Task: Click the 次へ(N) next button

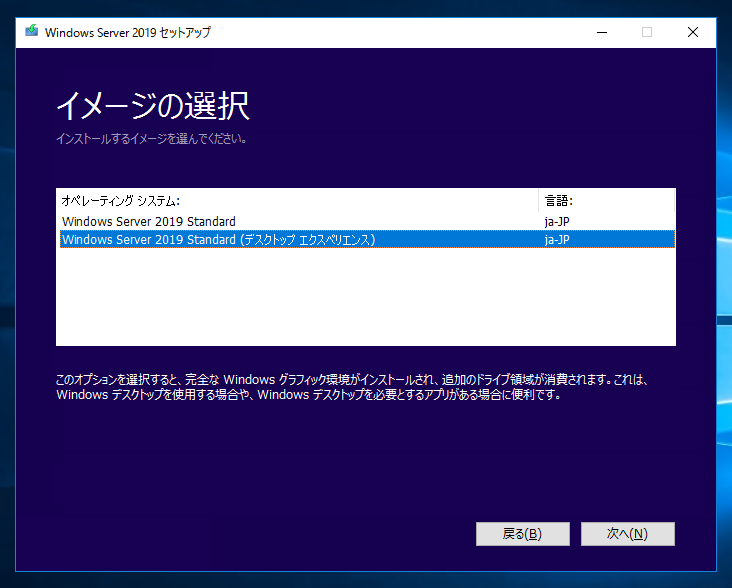Action: click(627, 533)
